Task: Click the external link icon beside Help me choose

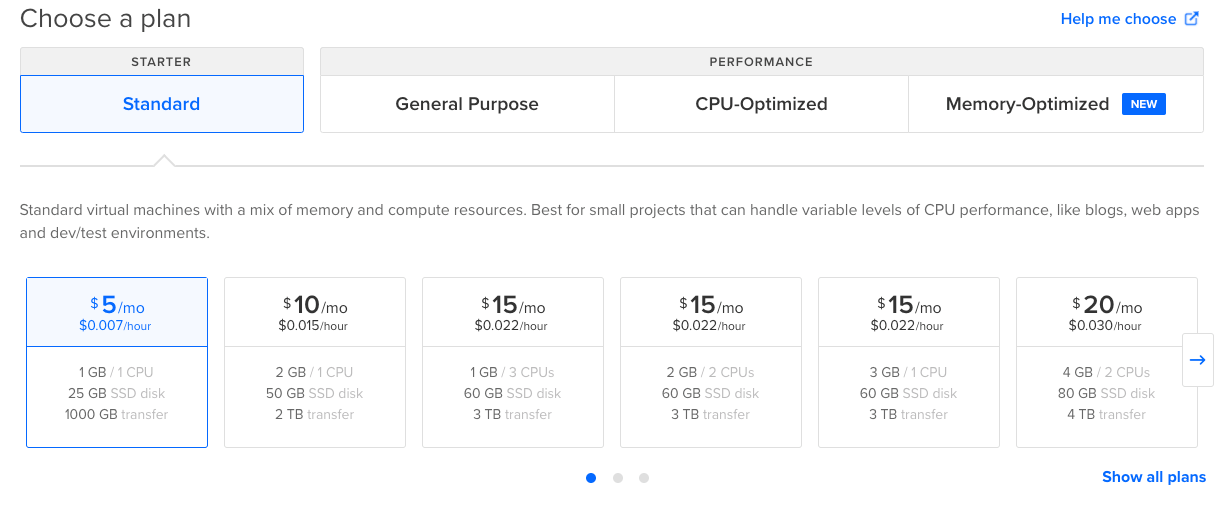Action: point(1191,19)
